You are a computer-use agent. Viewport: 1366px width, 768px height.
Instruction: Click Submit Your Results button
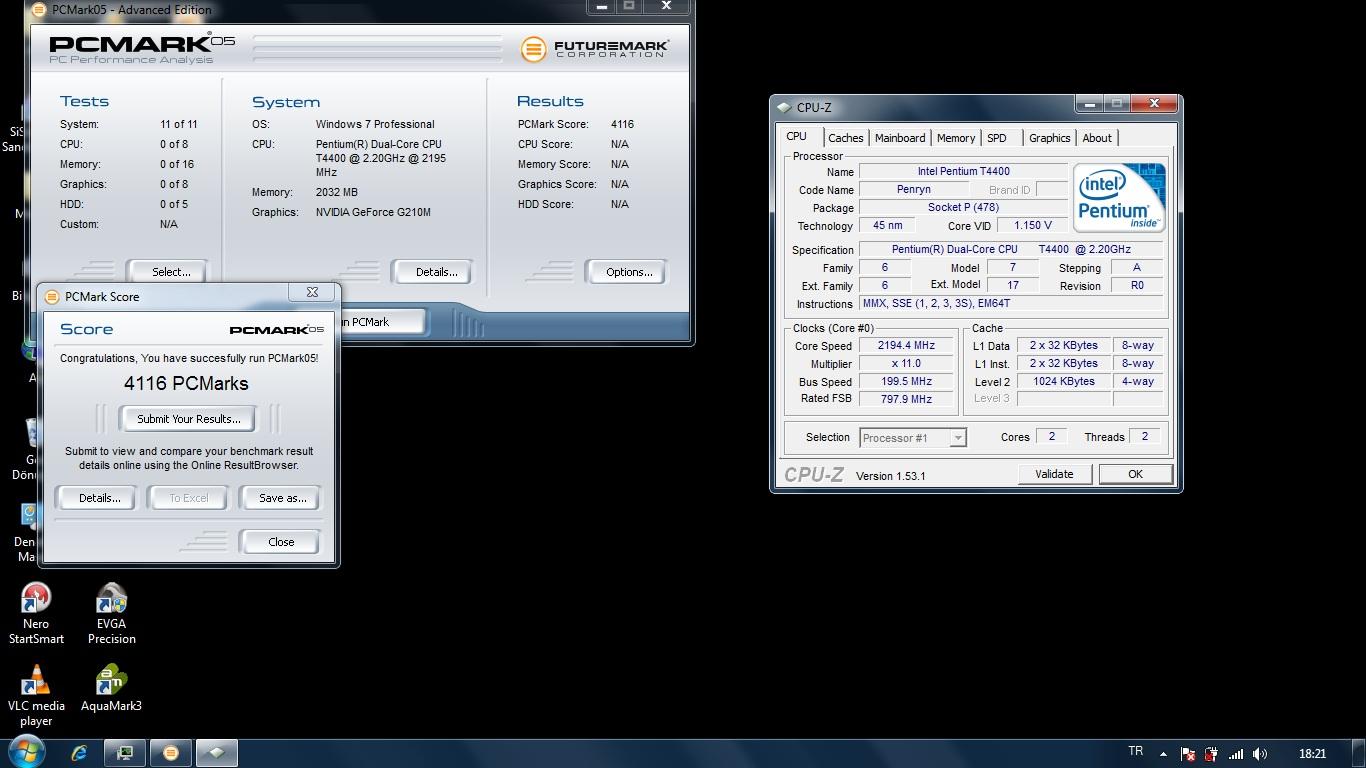[189, 419]
